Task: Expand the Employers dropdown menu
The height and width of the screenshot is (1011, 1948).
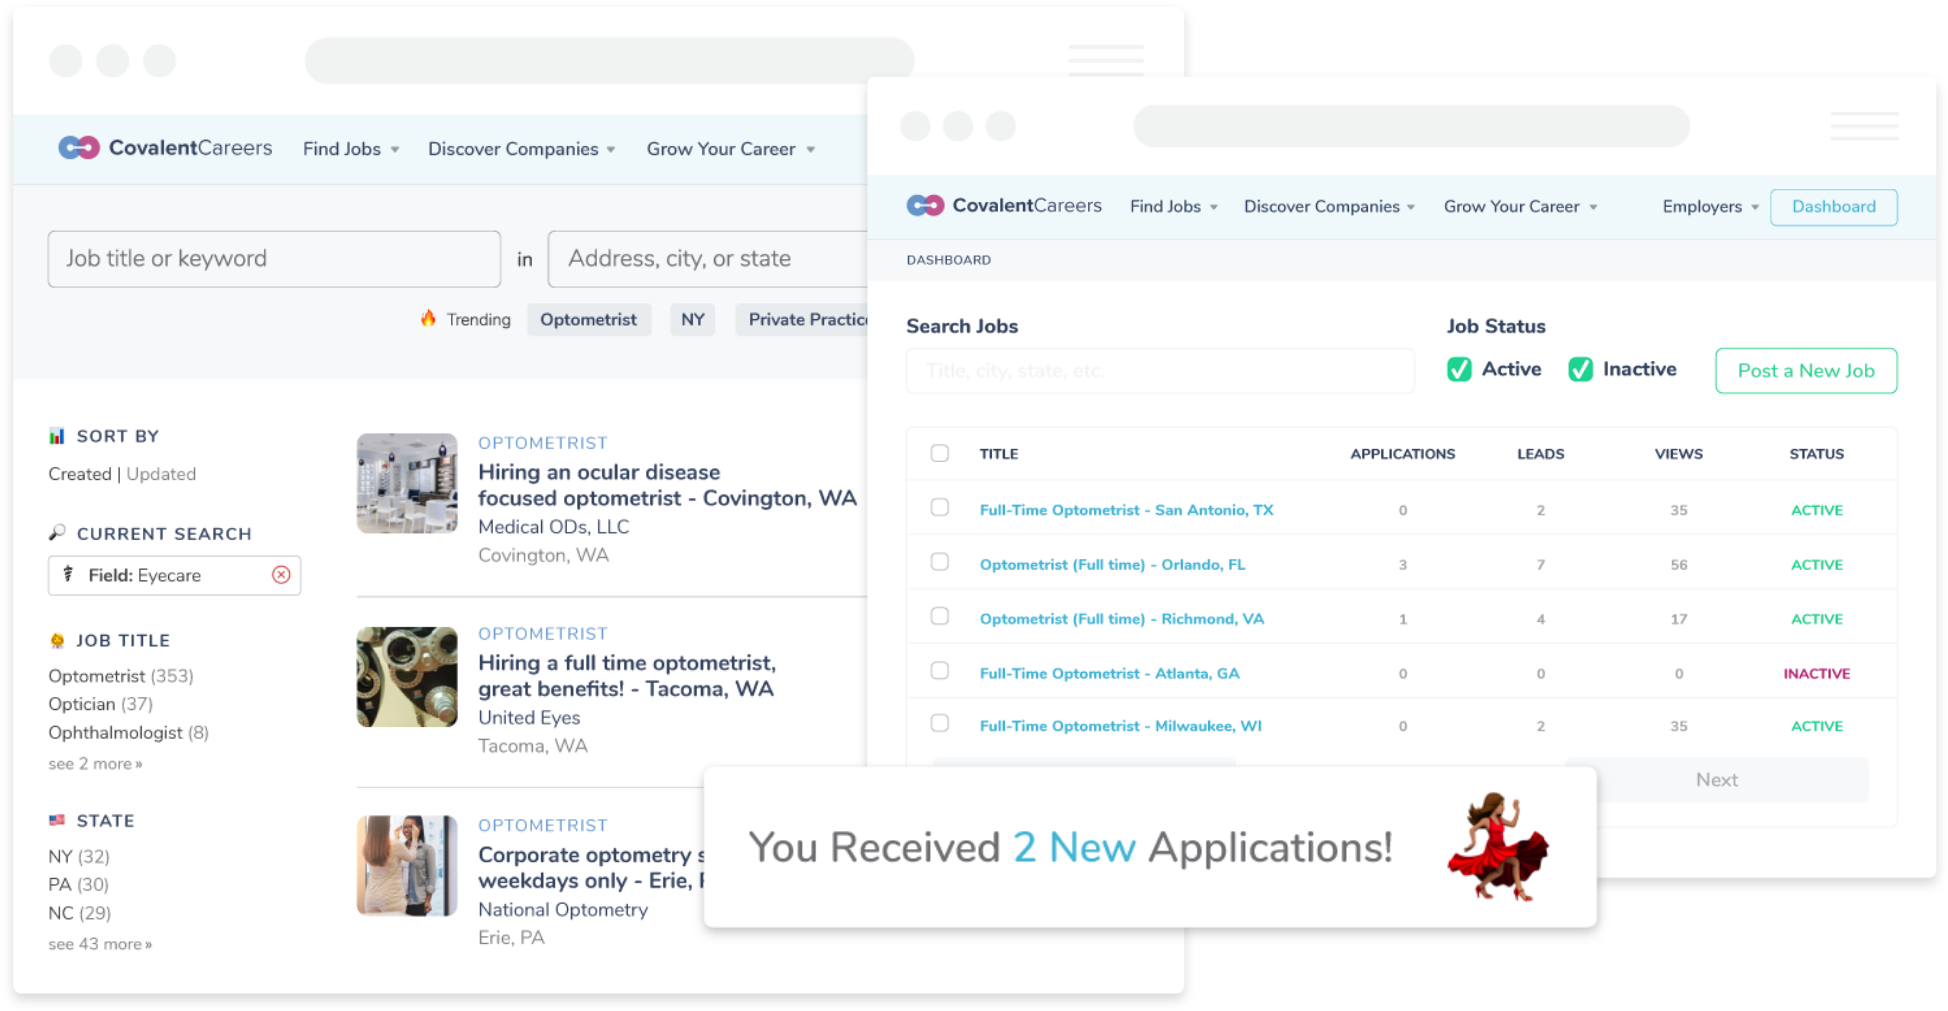Action: click(1710, 207)
